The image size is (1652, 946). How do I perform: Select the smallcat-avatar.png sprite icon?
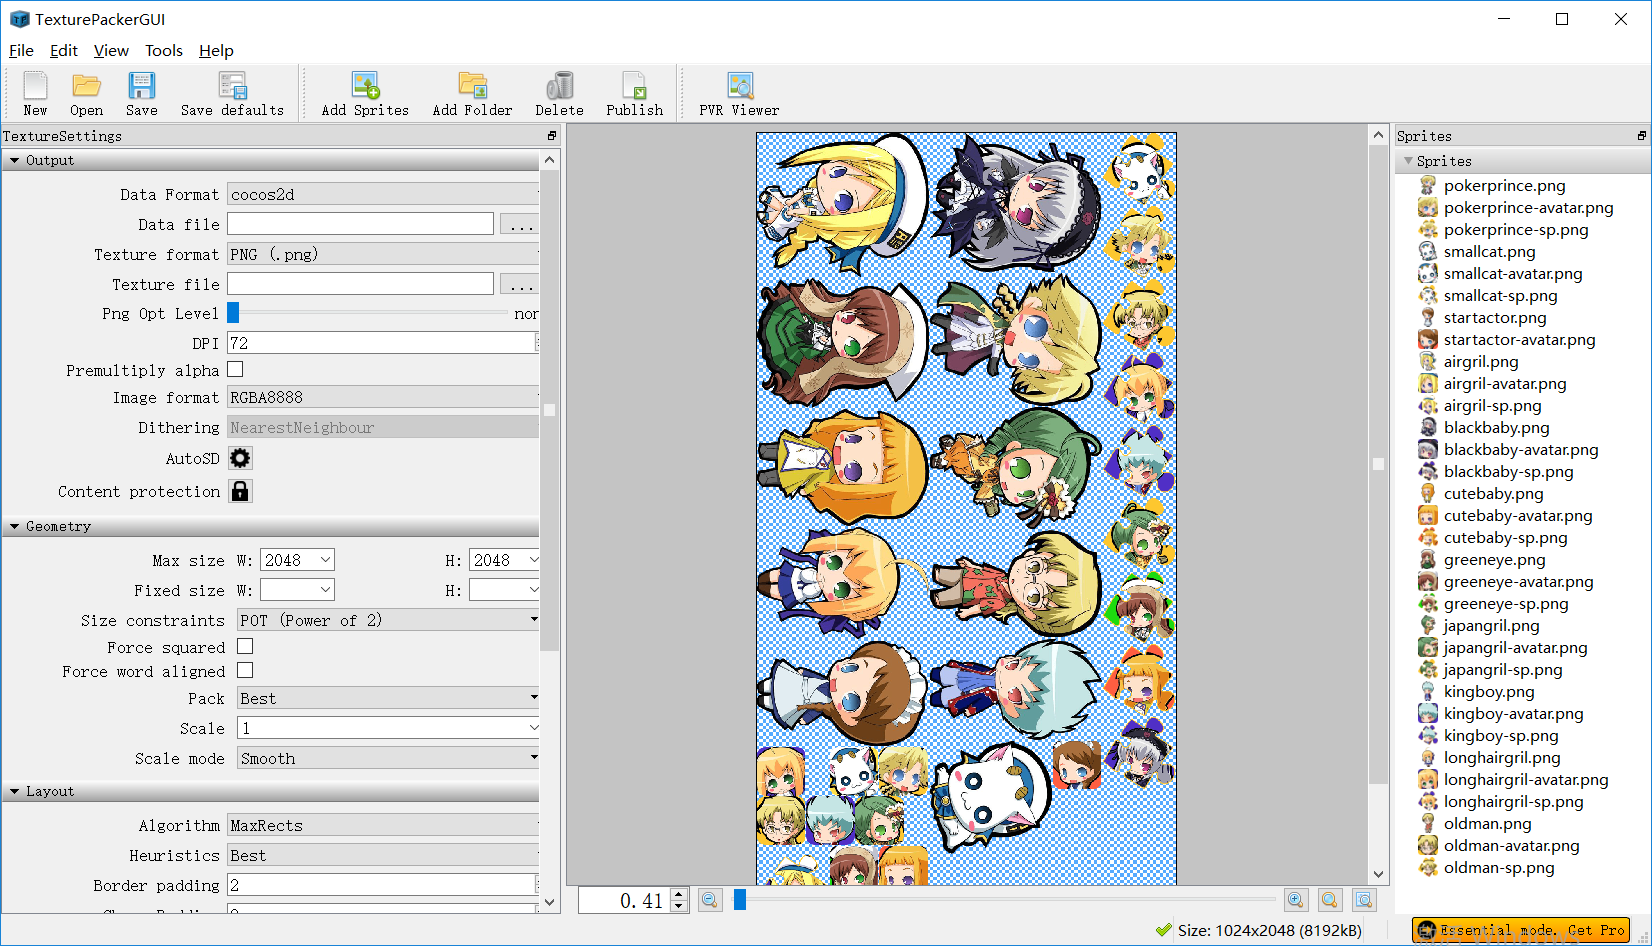1428,273
